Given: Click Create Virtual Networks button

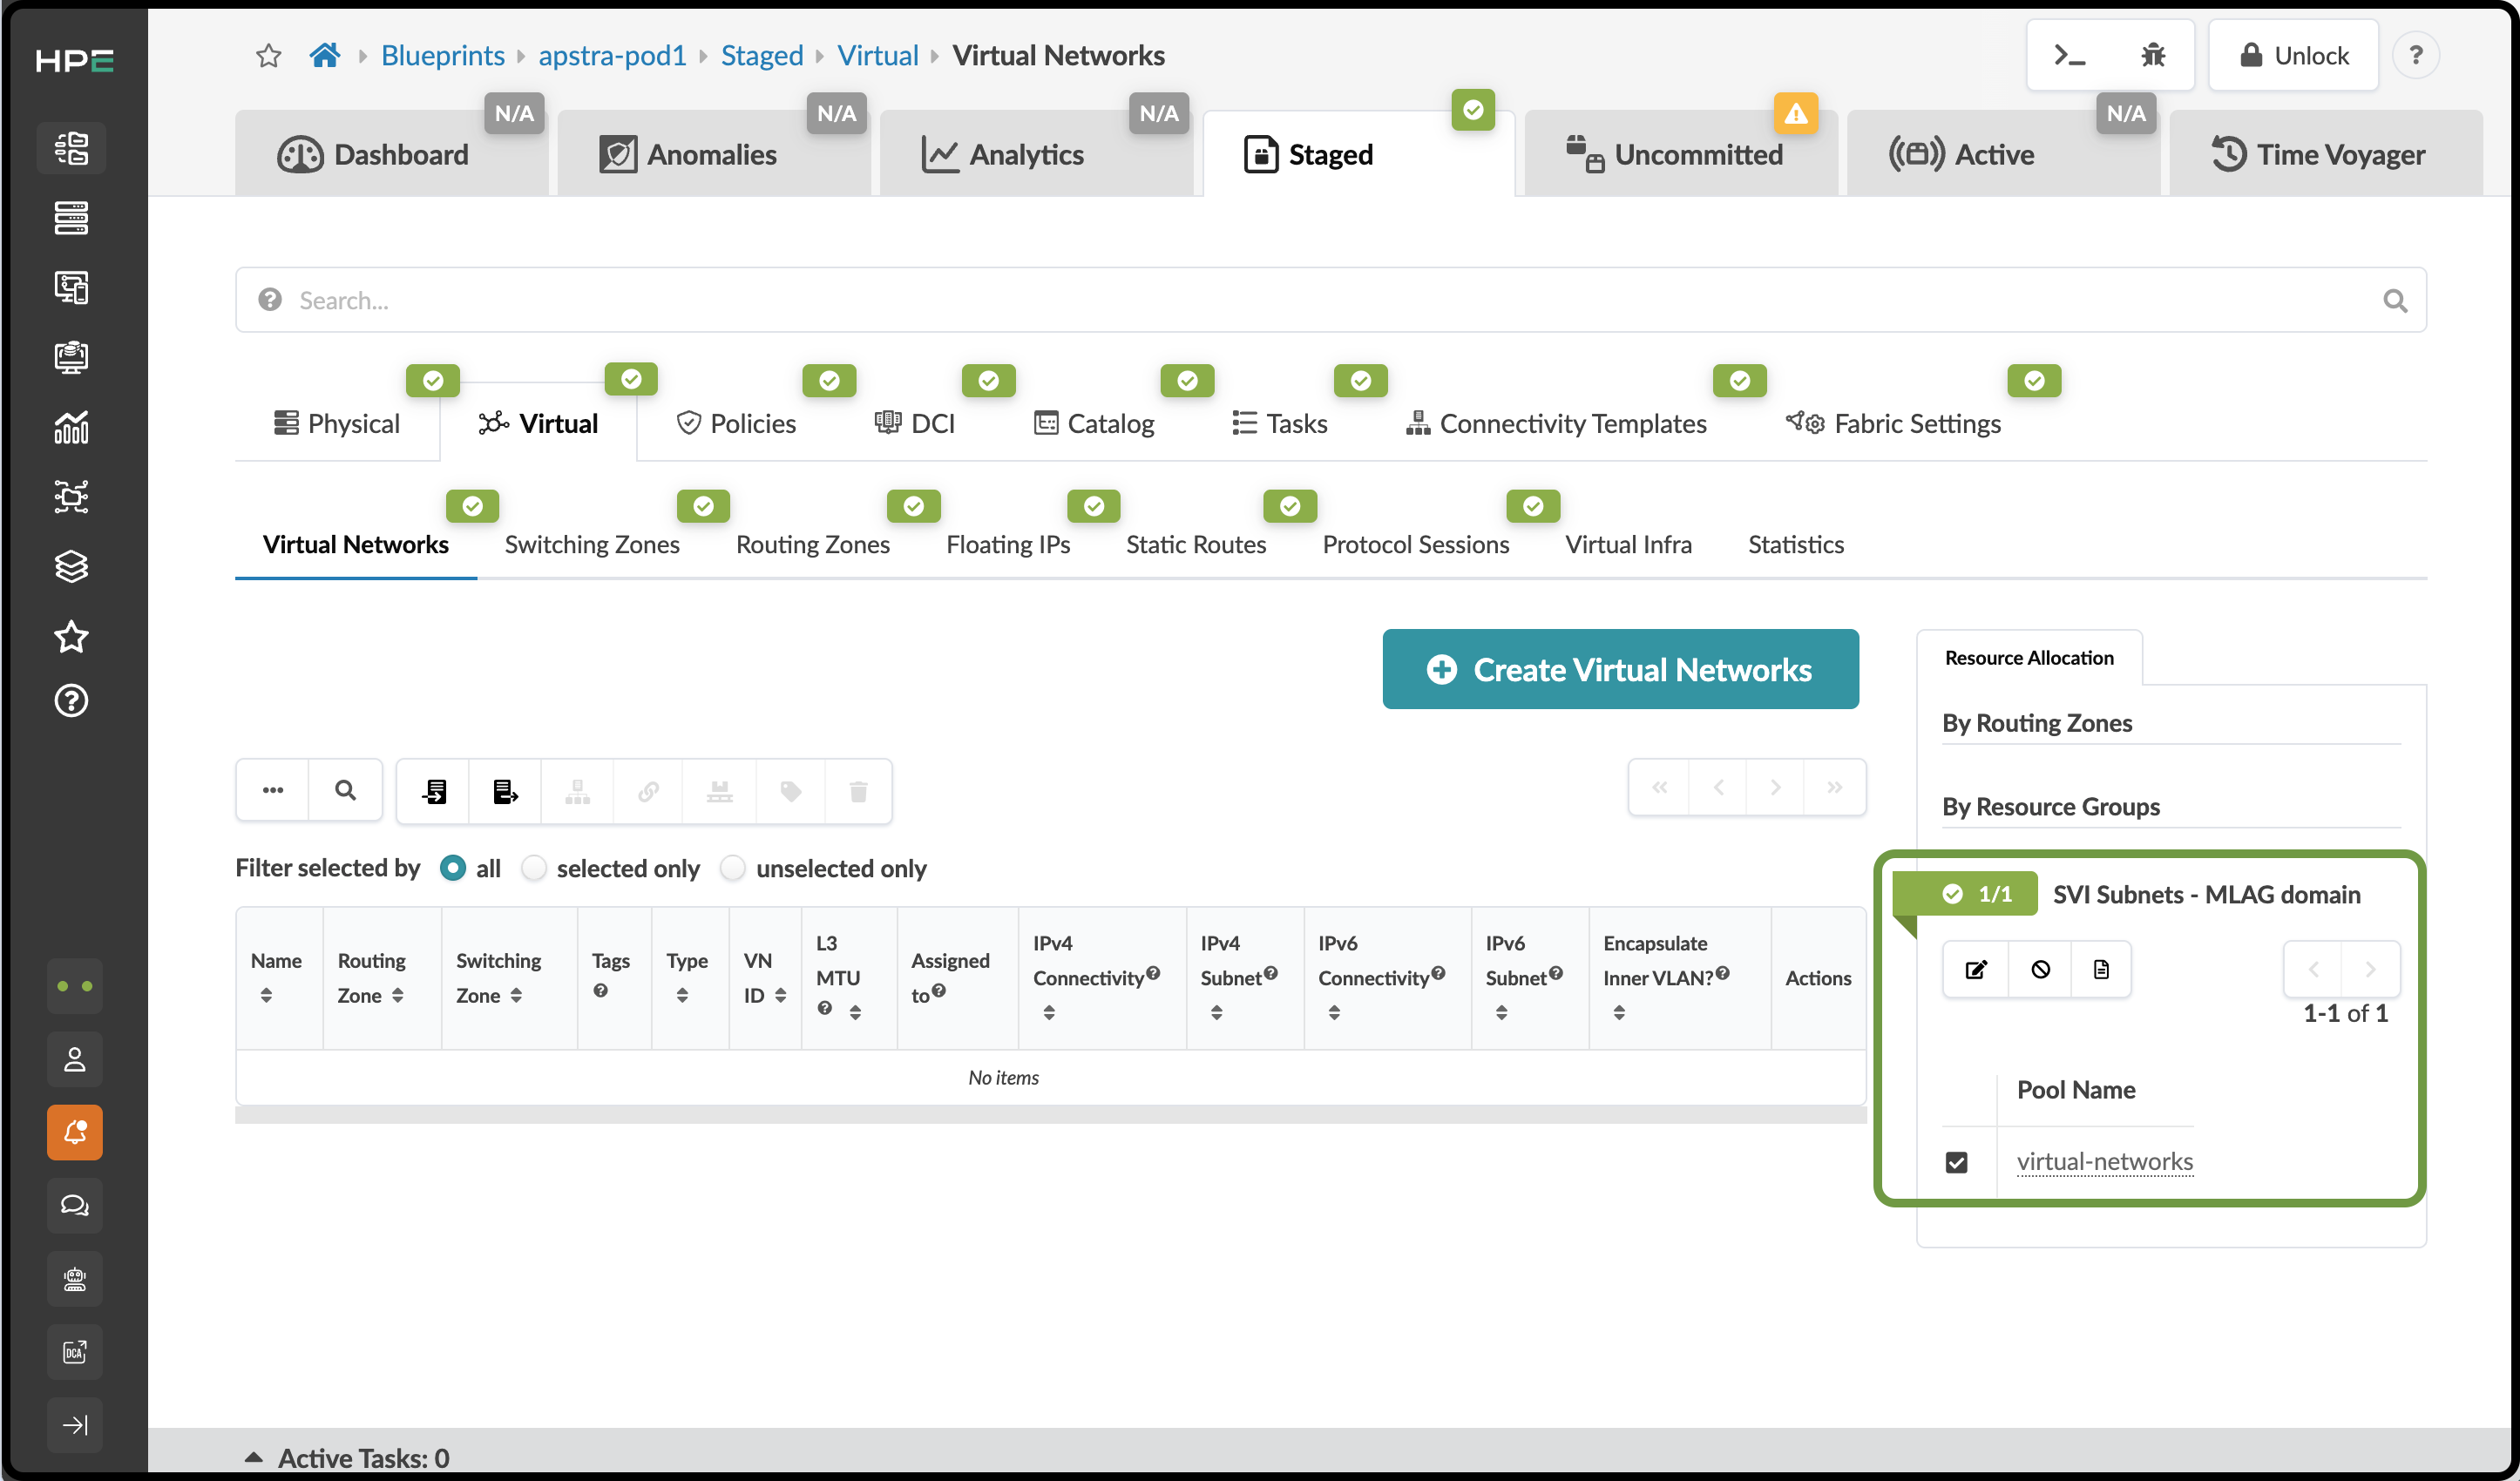Looking at the screenshot, I should coord(1620,669).
